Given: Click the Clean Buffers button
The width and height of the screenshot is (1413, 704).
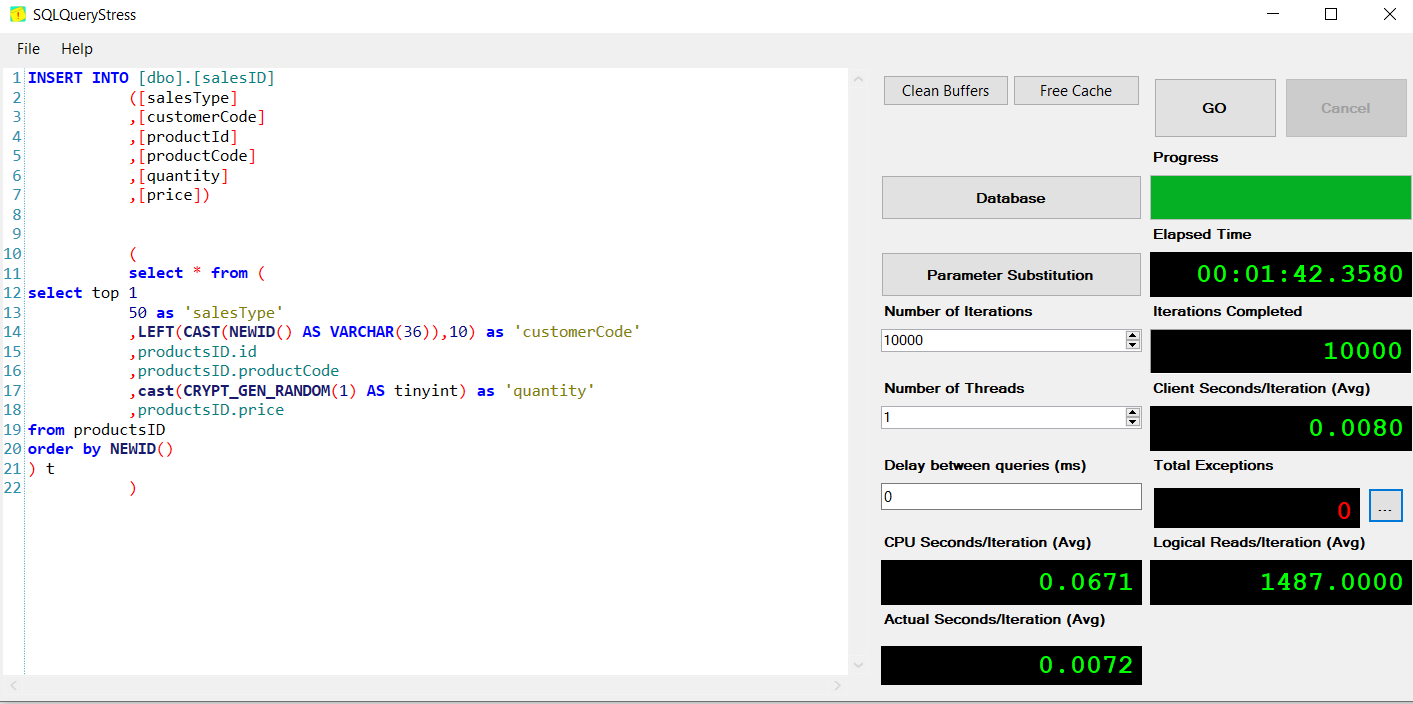Looking at the screenshot, I should (945, 90).
